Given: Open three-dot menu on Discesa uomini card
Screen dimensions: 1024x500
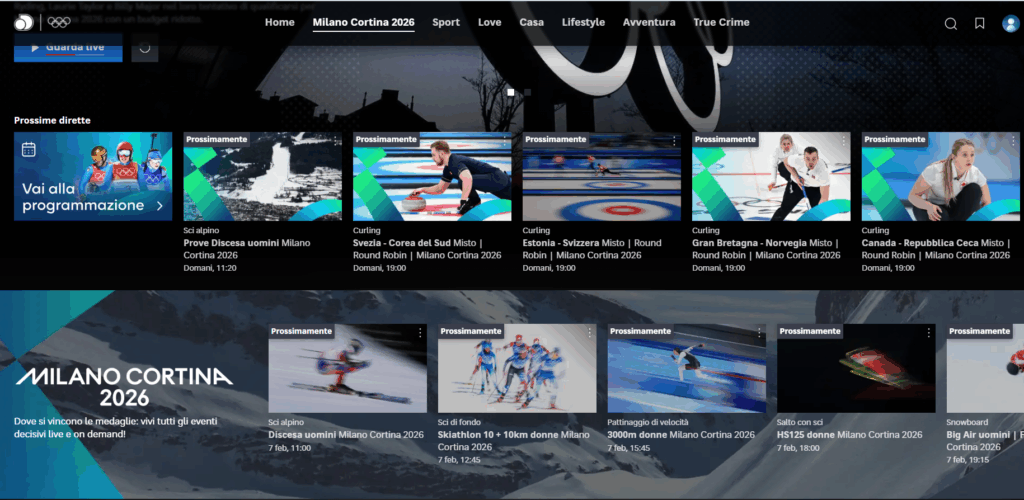Looking at the screenshot, I should [x=420, y=332].
